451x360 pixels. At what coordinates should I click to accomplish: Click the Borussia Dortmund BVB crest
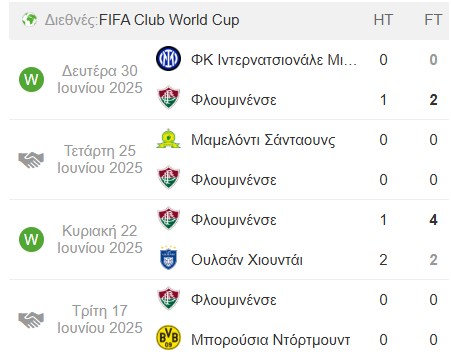tap(168, 338)
